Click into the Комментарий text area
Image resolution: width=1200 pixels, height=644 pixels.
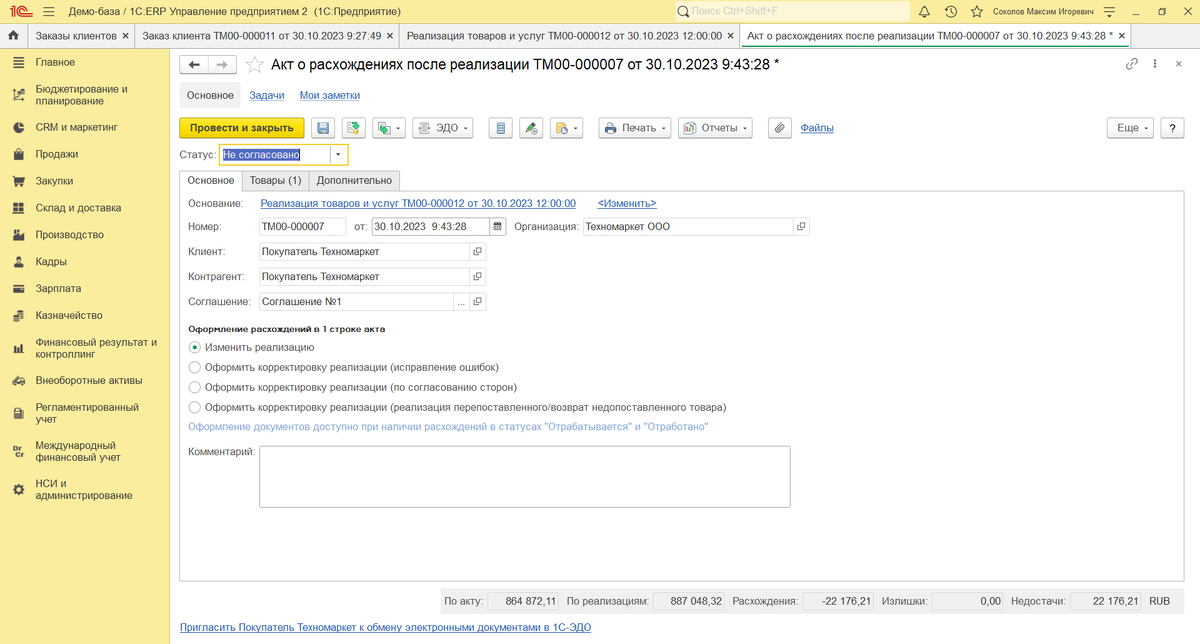(x=525, y=477)
